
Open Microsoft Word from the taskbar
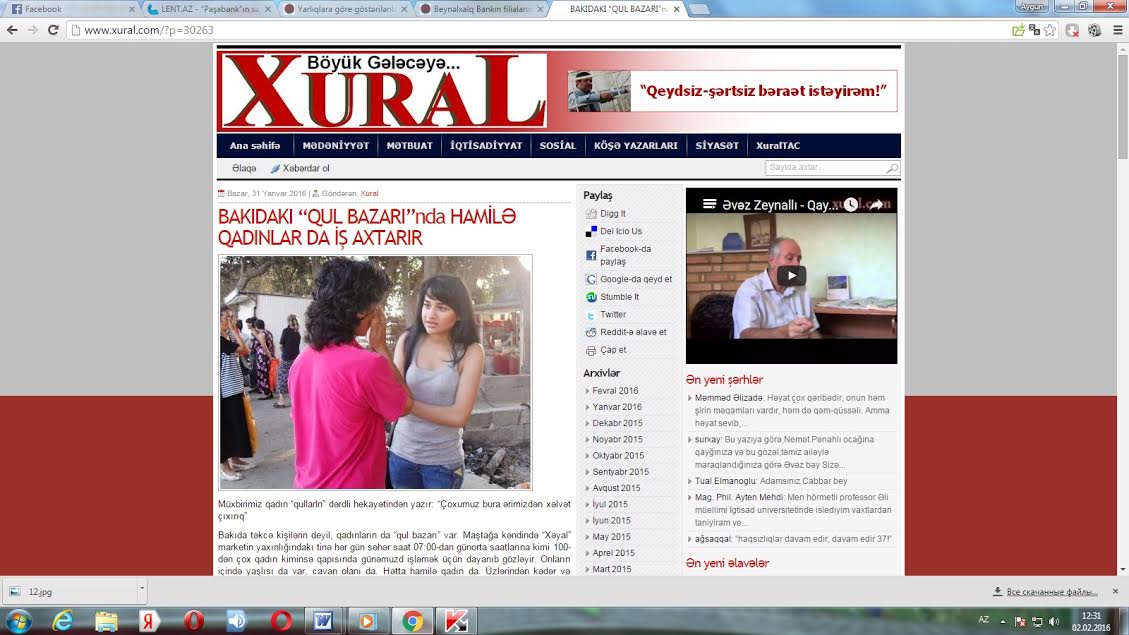(x=323, y=621)
